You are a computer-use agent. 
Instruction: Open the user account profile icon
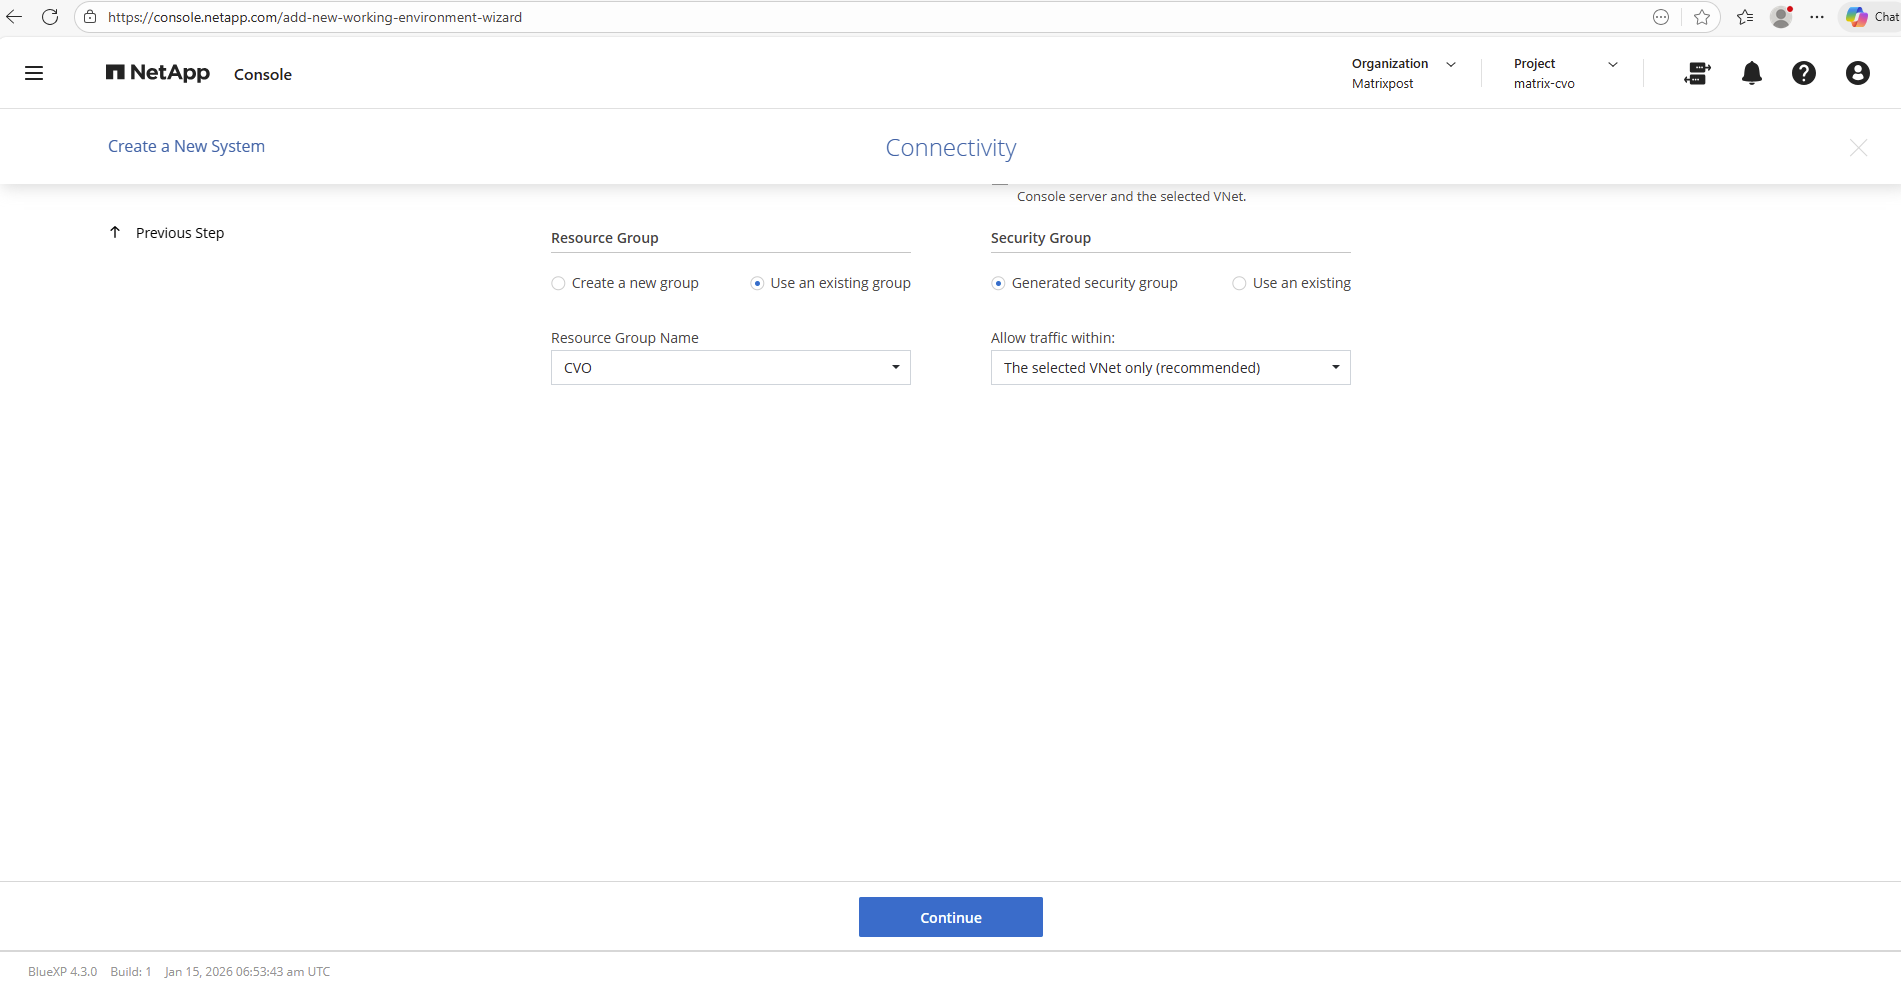[x=1857, y=73]
